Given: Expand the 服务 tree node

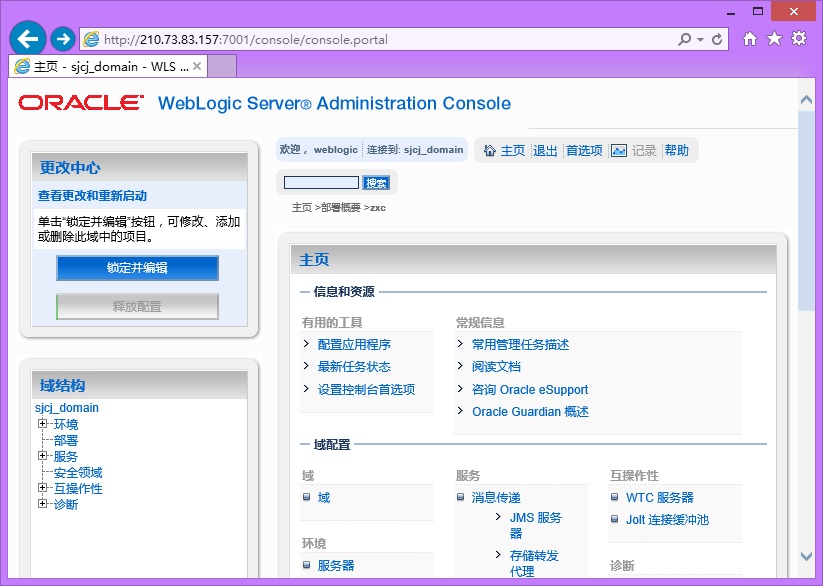Looking at the screenshot, I should coord(43,455).
